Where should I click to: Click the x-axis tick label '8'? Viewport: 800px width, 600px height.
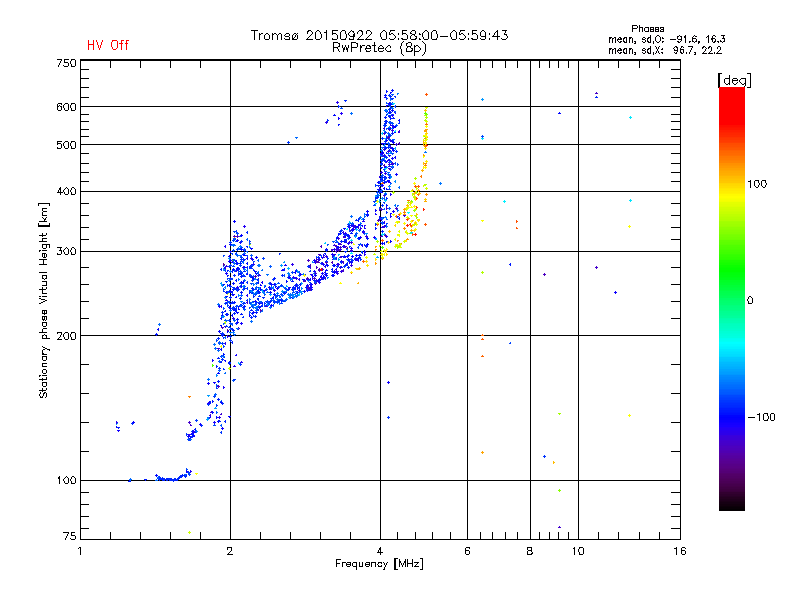[x=530, y=551]
